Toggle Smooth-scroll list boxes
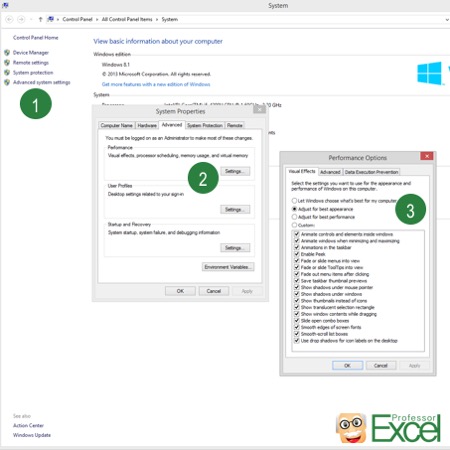The height and width of the screenshot is (450, 450). 297,334
